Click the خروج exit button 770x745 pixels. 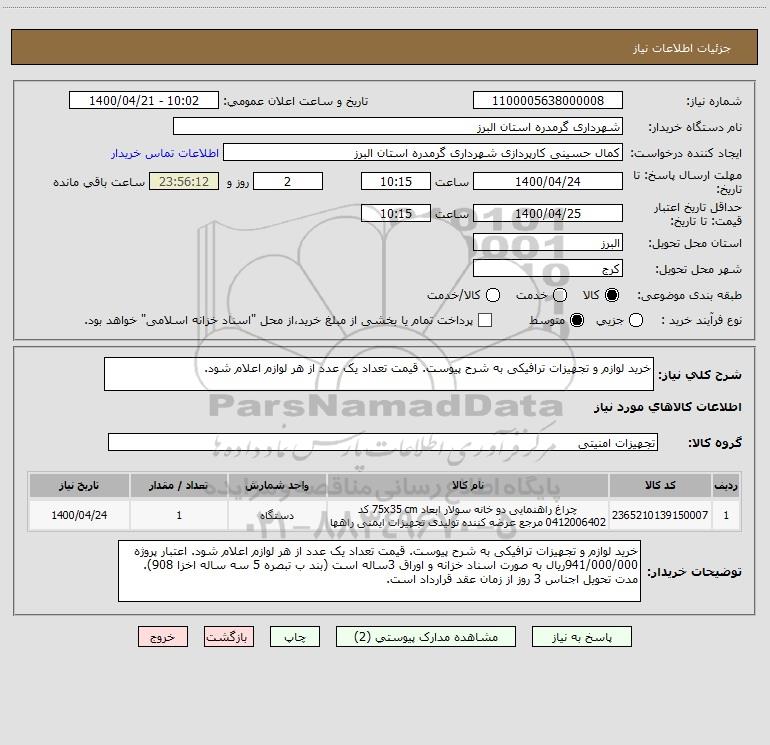coord(163,637)
